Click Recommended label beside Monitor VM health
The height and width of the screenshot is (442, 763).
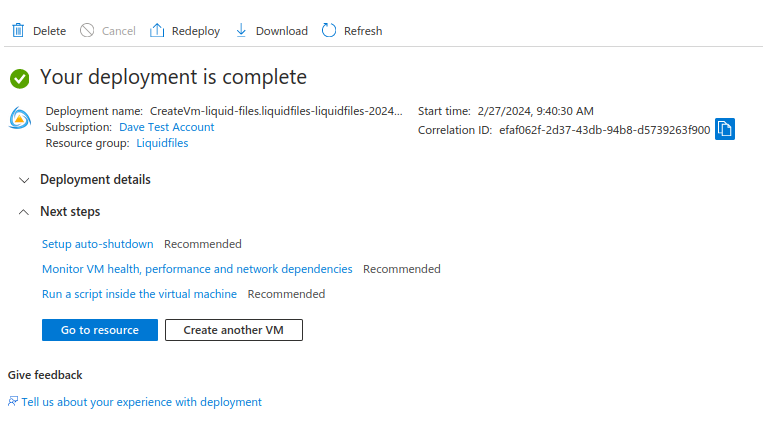401,269
